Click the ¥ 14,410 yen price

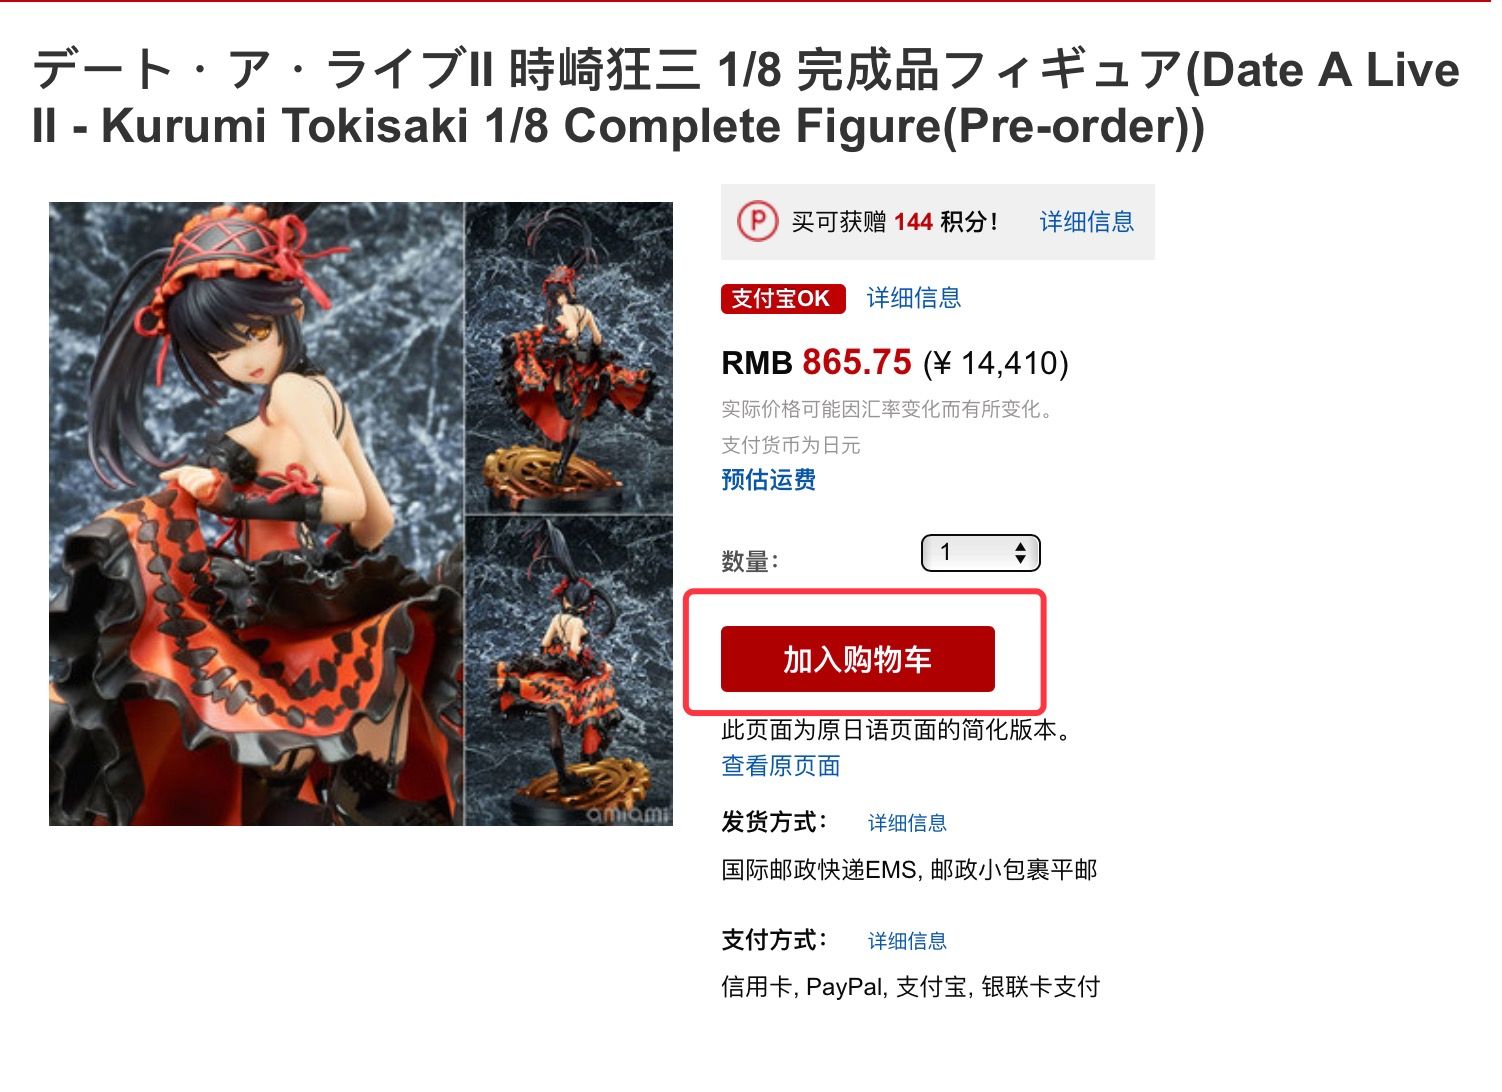tap(996, 363)
